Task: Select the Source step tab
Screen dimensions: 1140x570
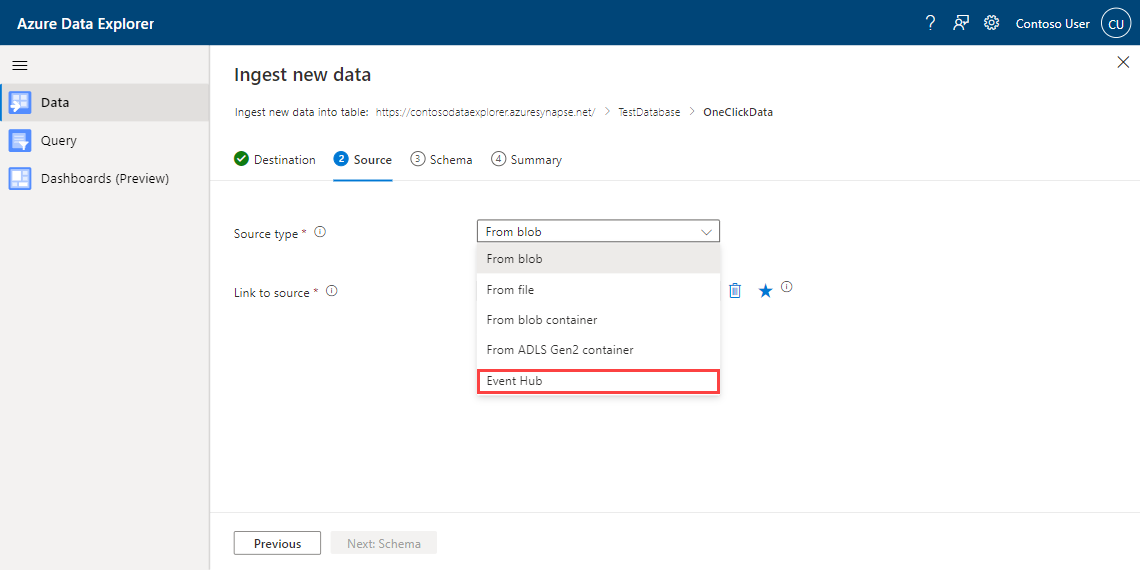Action: [363, 159]
